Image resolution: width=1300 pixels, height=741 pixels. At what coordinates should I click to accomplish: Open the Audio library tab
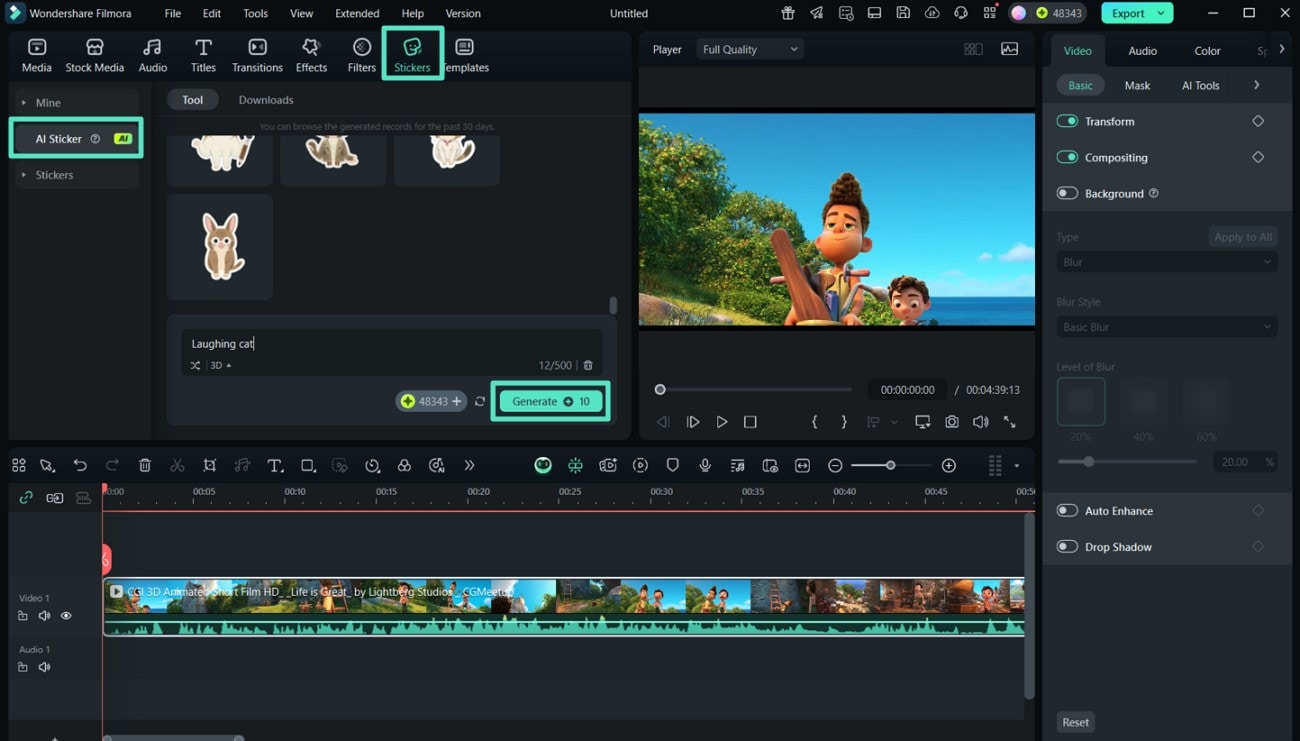tap(152, 55)
